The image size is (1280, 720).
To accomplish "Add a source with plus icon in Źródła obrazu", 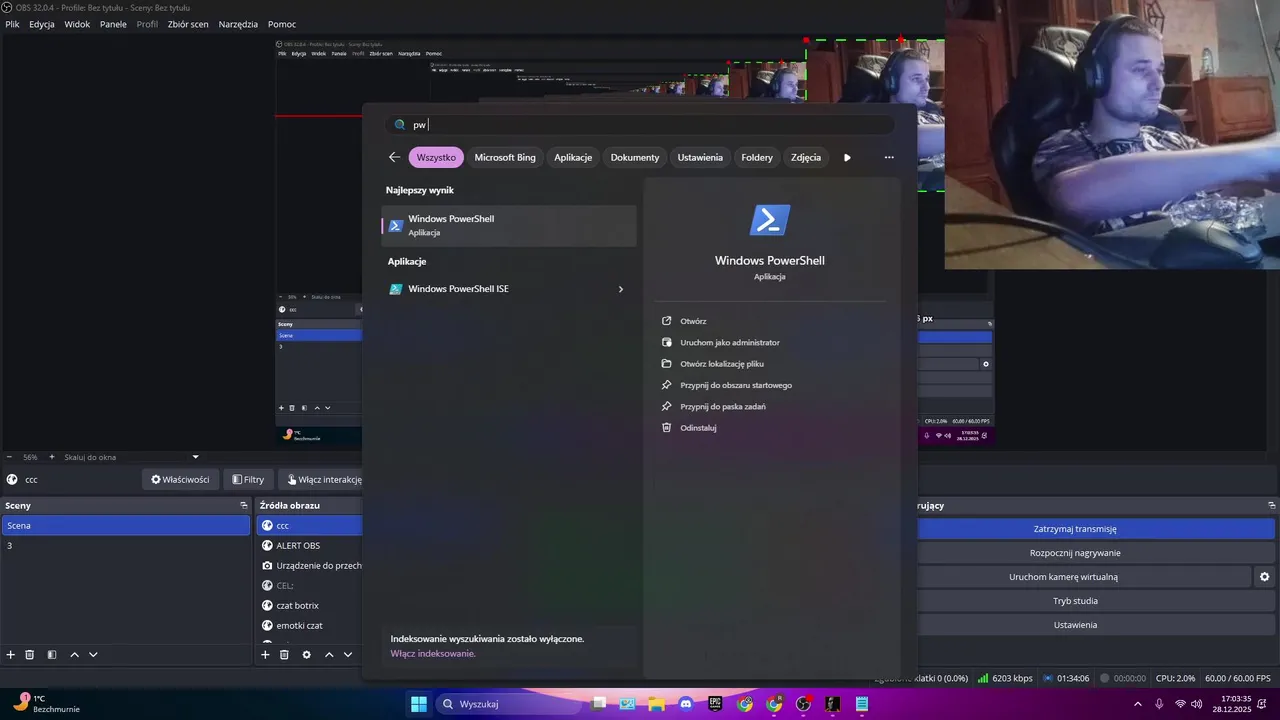I will click(265, 655).
